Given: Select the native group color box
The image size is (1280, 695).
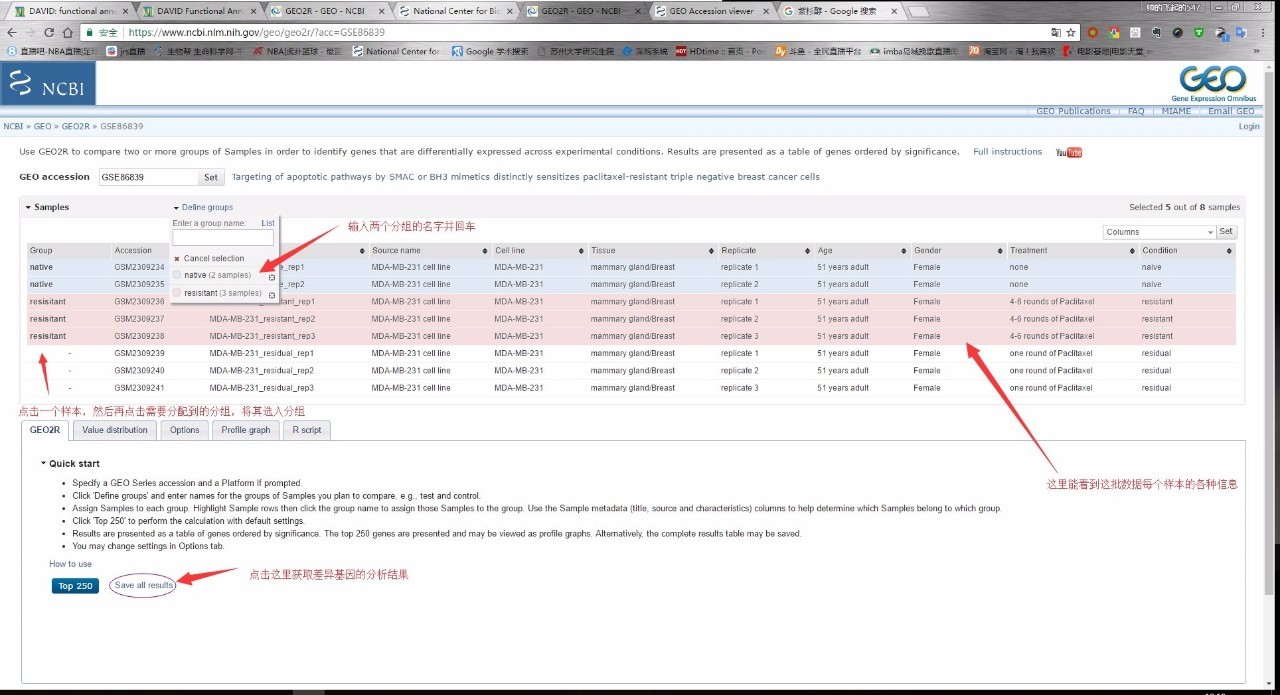Looking at the screenshot, I should click(178, 275).
